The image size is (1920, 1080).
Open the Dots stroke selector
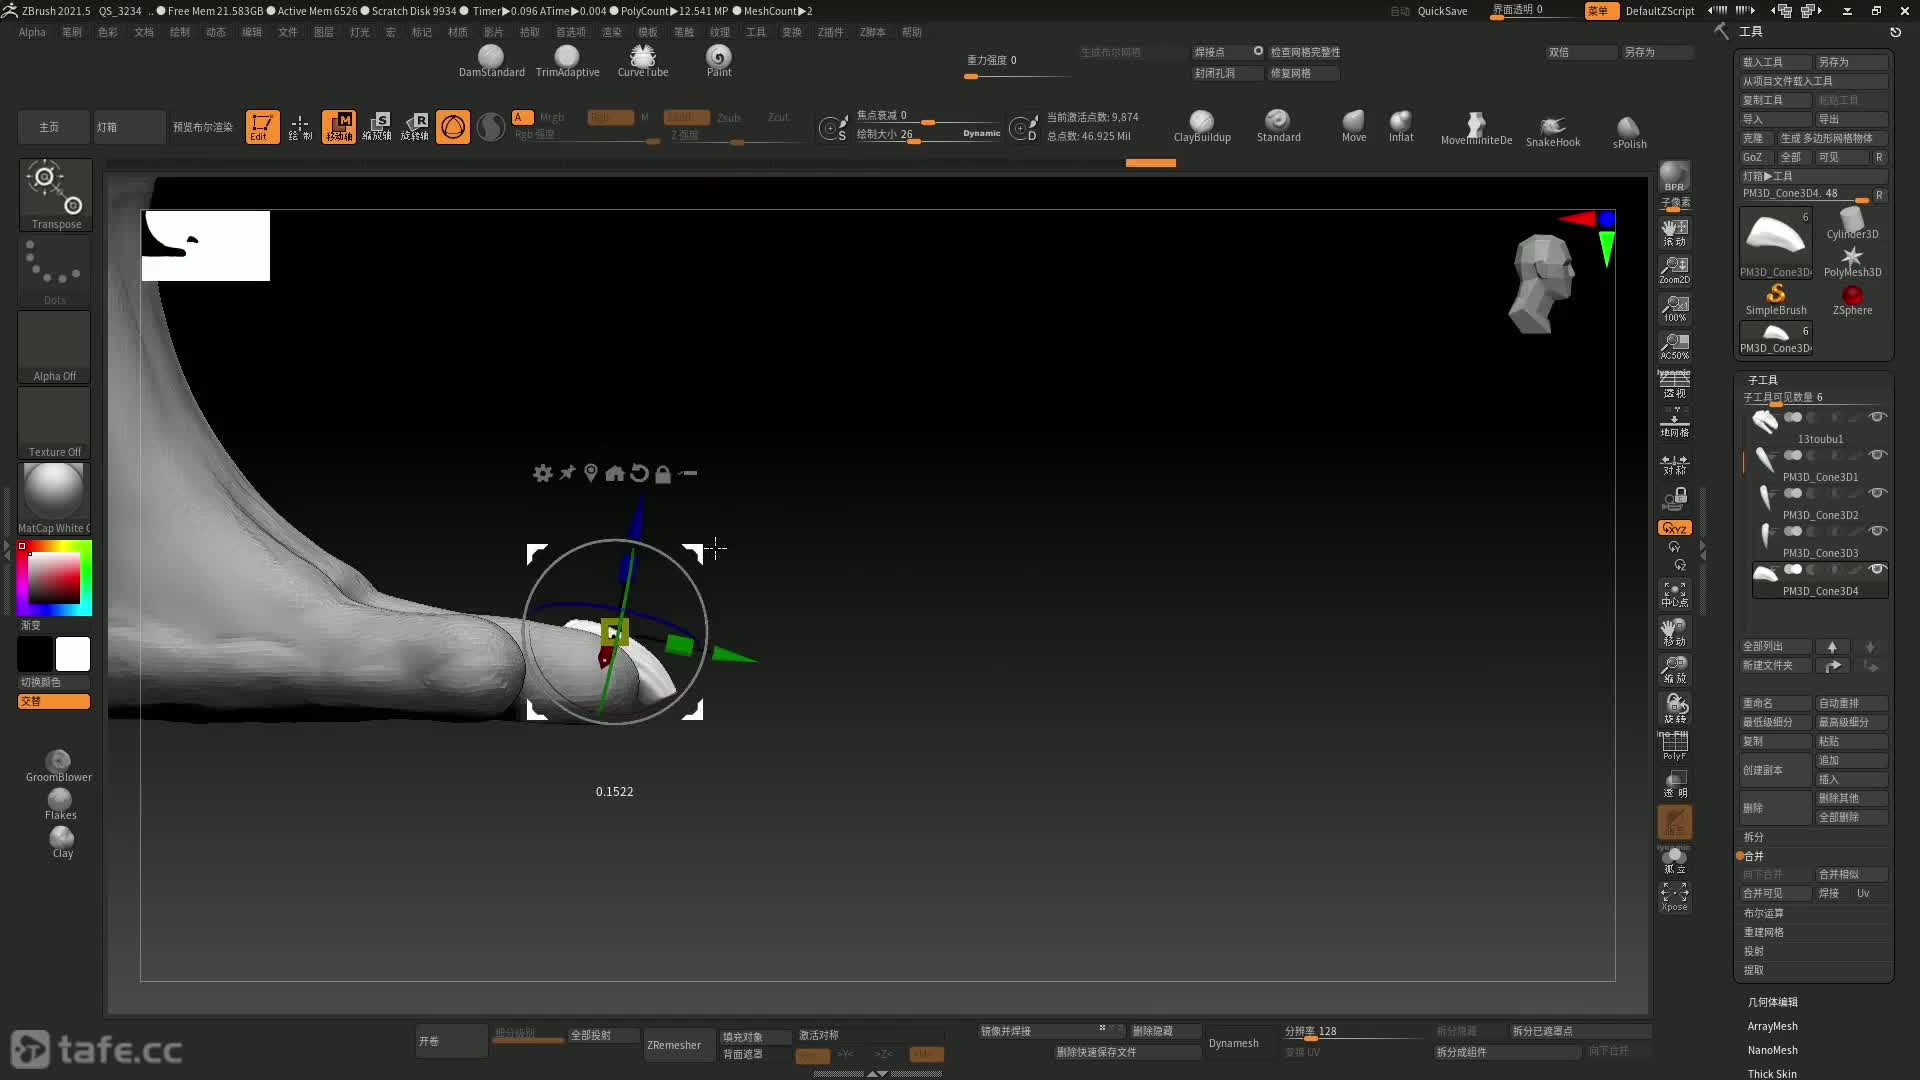tap(55, 271)
